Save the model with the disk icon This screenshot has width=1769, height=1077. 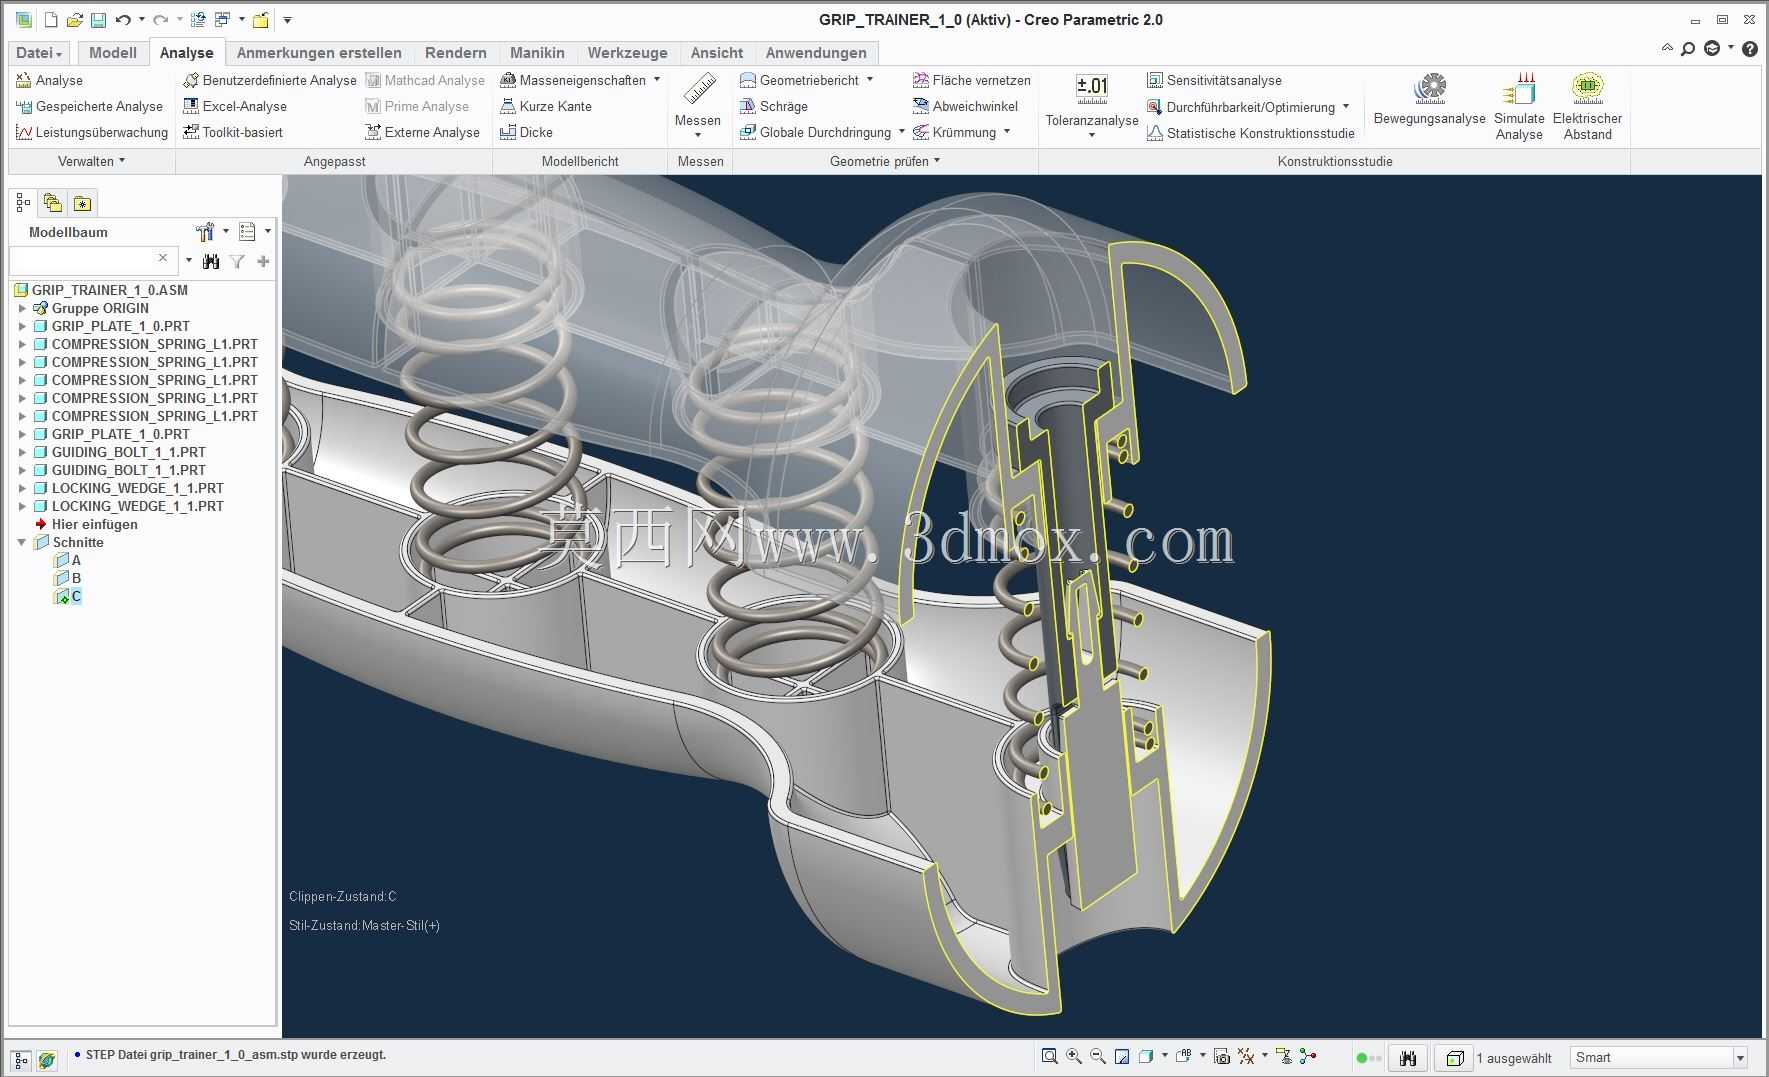coord(97,20)
